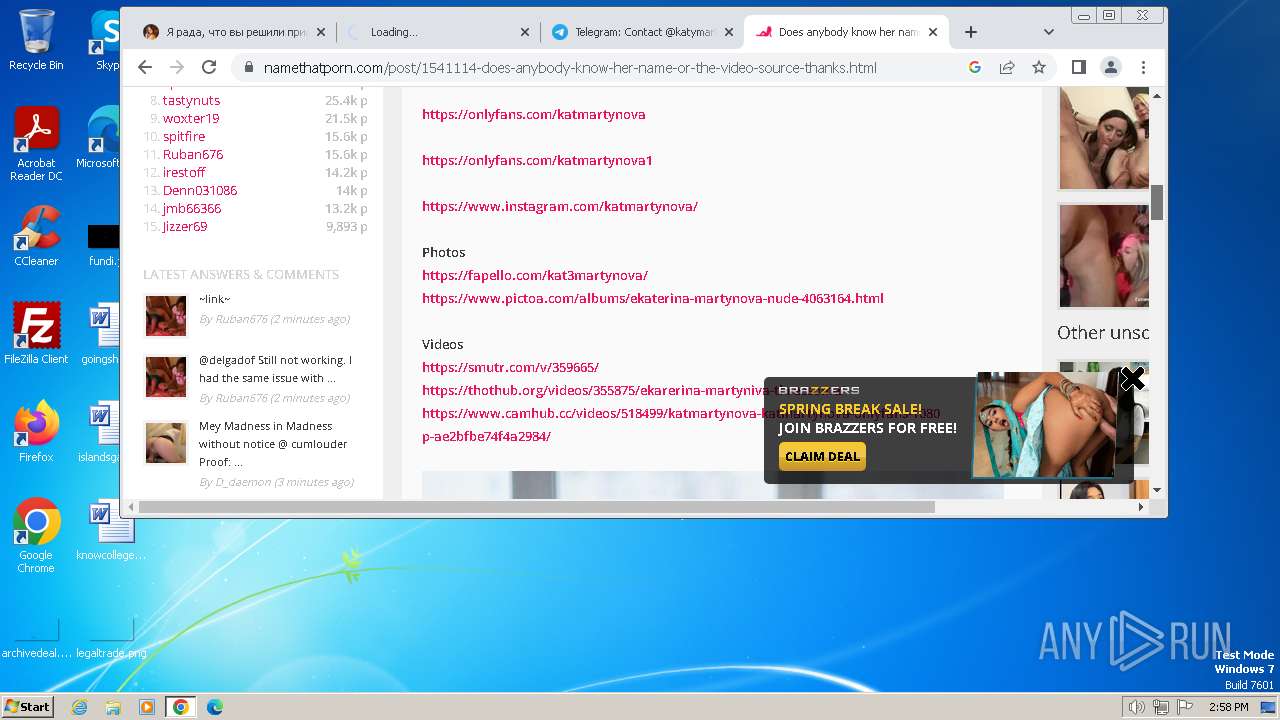Bookmark this page with the star icon
The image size is (1280, 720).
(1039, 67)
